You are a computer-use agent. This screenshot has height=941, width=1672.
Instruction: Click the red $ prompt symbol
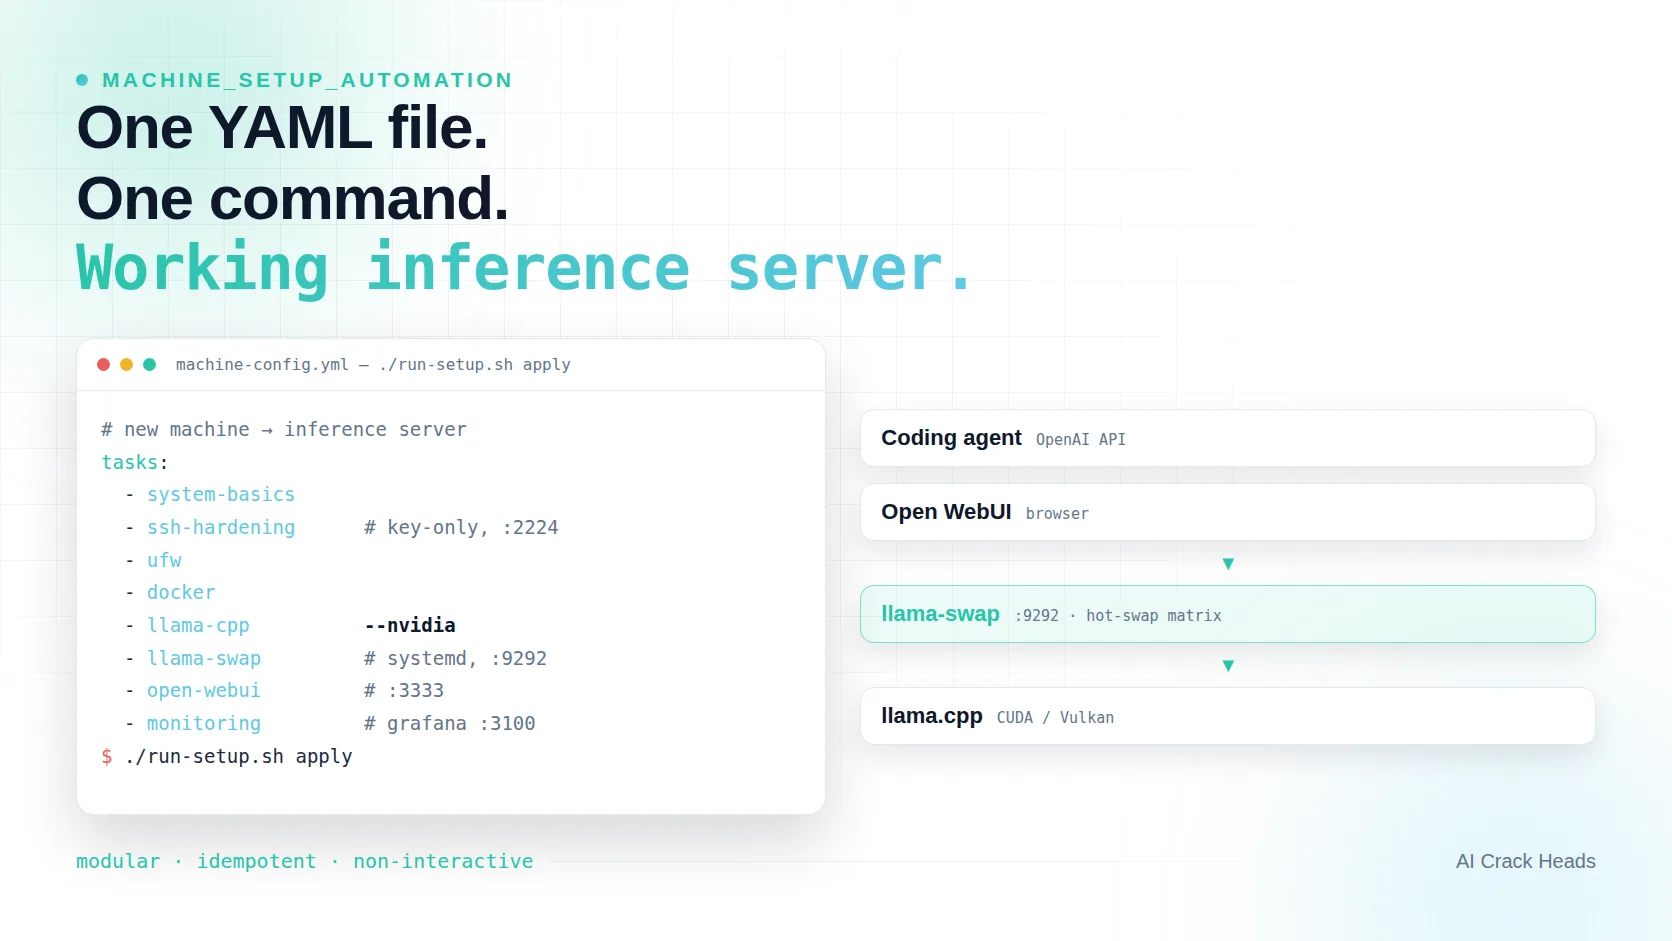107,756
